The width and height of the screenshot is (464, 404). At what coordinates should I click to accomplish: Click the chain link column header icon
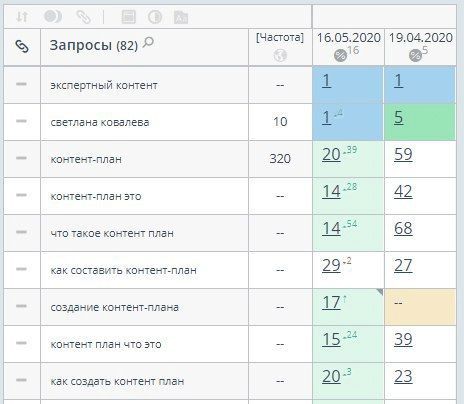click(22, 46)
